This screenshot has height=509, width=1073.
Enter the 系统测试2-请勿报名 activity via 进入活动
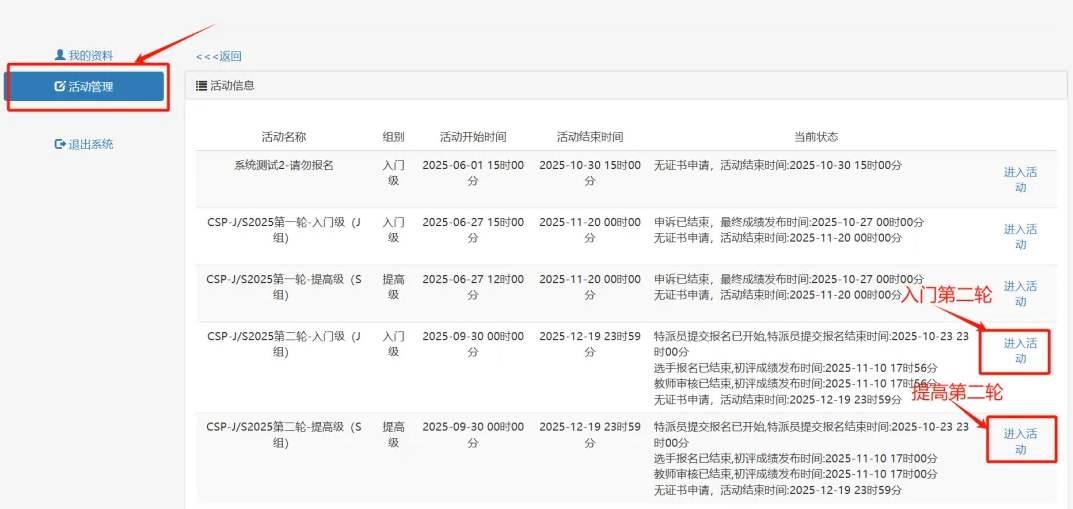tap(1020, 179)
